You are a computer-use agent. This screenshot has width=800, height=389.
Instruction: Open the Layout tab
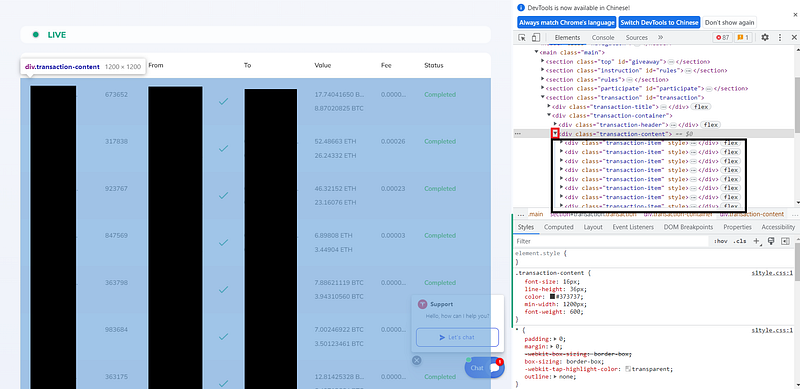coord(593,227)
